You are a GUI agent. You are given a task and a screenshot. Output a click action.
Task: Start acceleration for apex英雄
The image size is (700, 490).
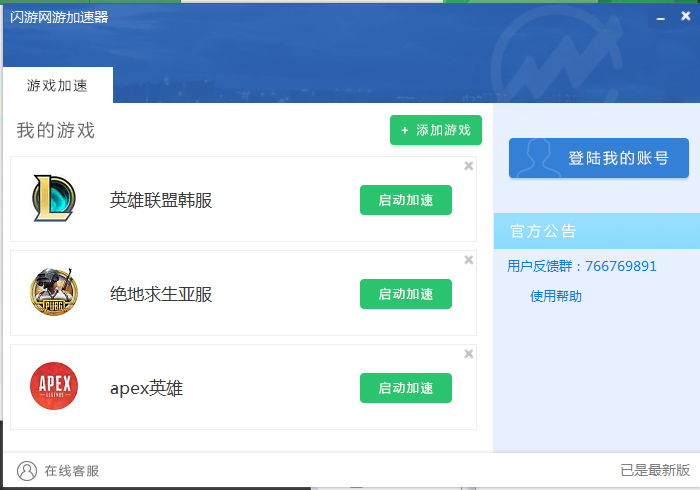pos(405,388)
